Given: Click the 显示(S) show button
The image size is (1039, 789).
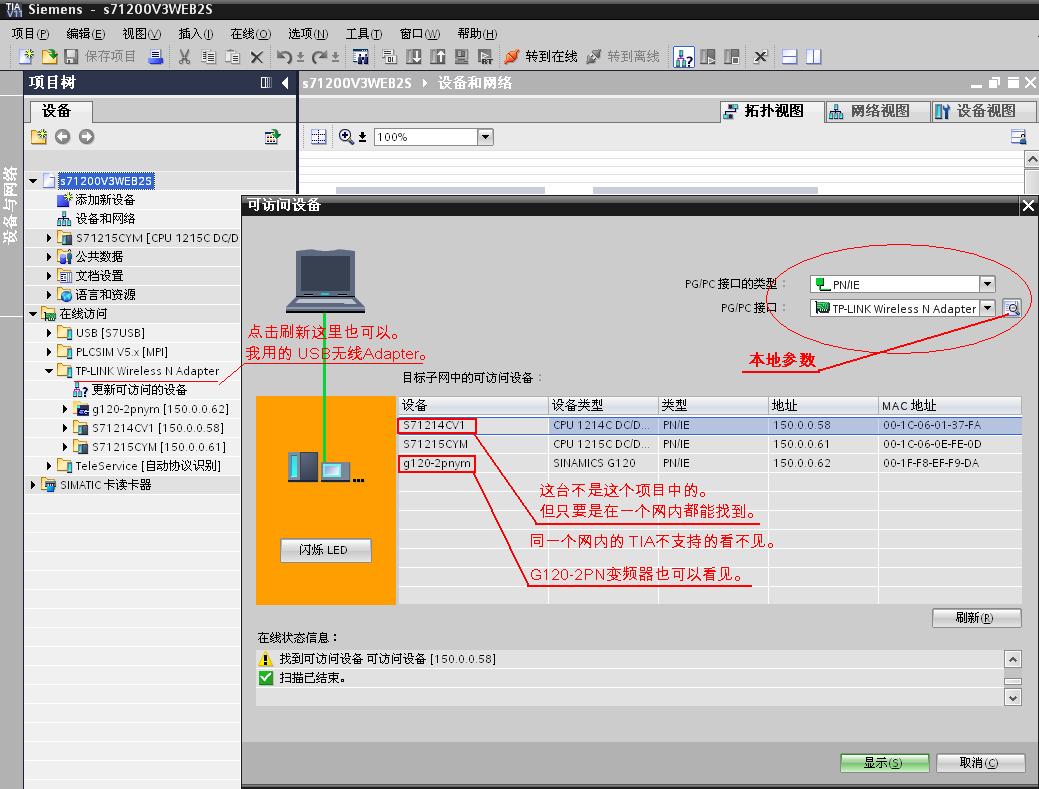Looking at the screenshot, I should pos(884,763).
